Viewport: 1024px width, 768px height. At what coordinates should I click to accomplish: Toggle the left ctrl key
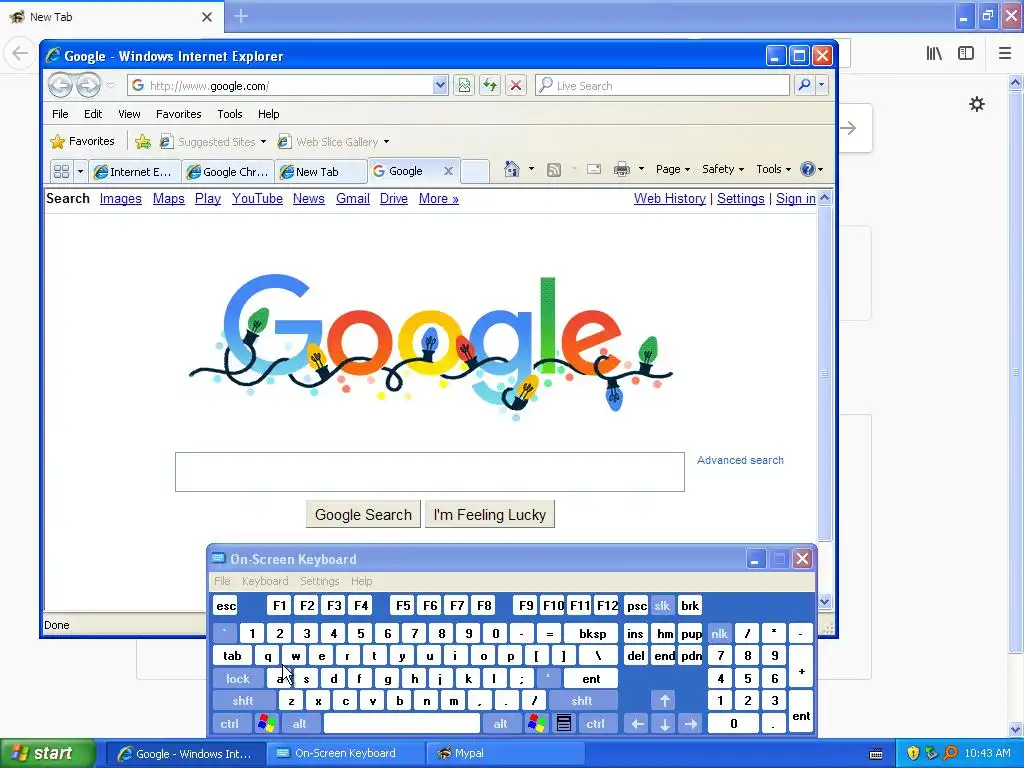tap(229, 724)
